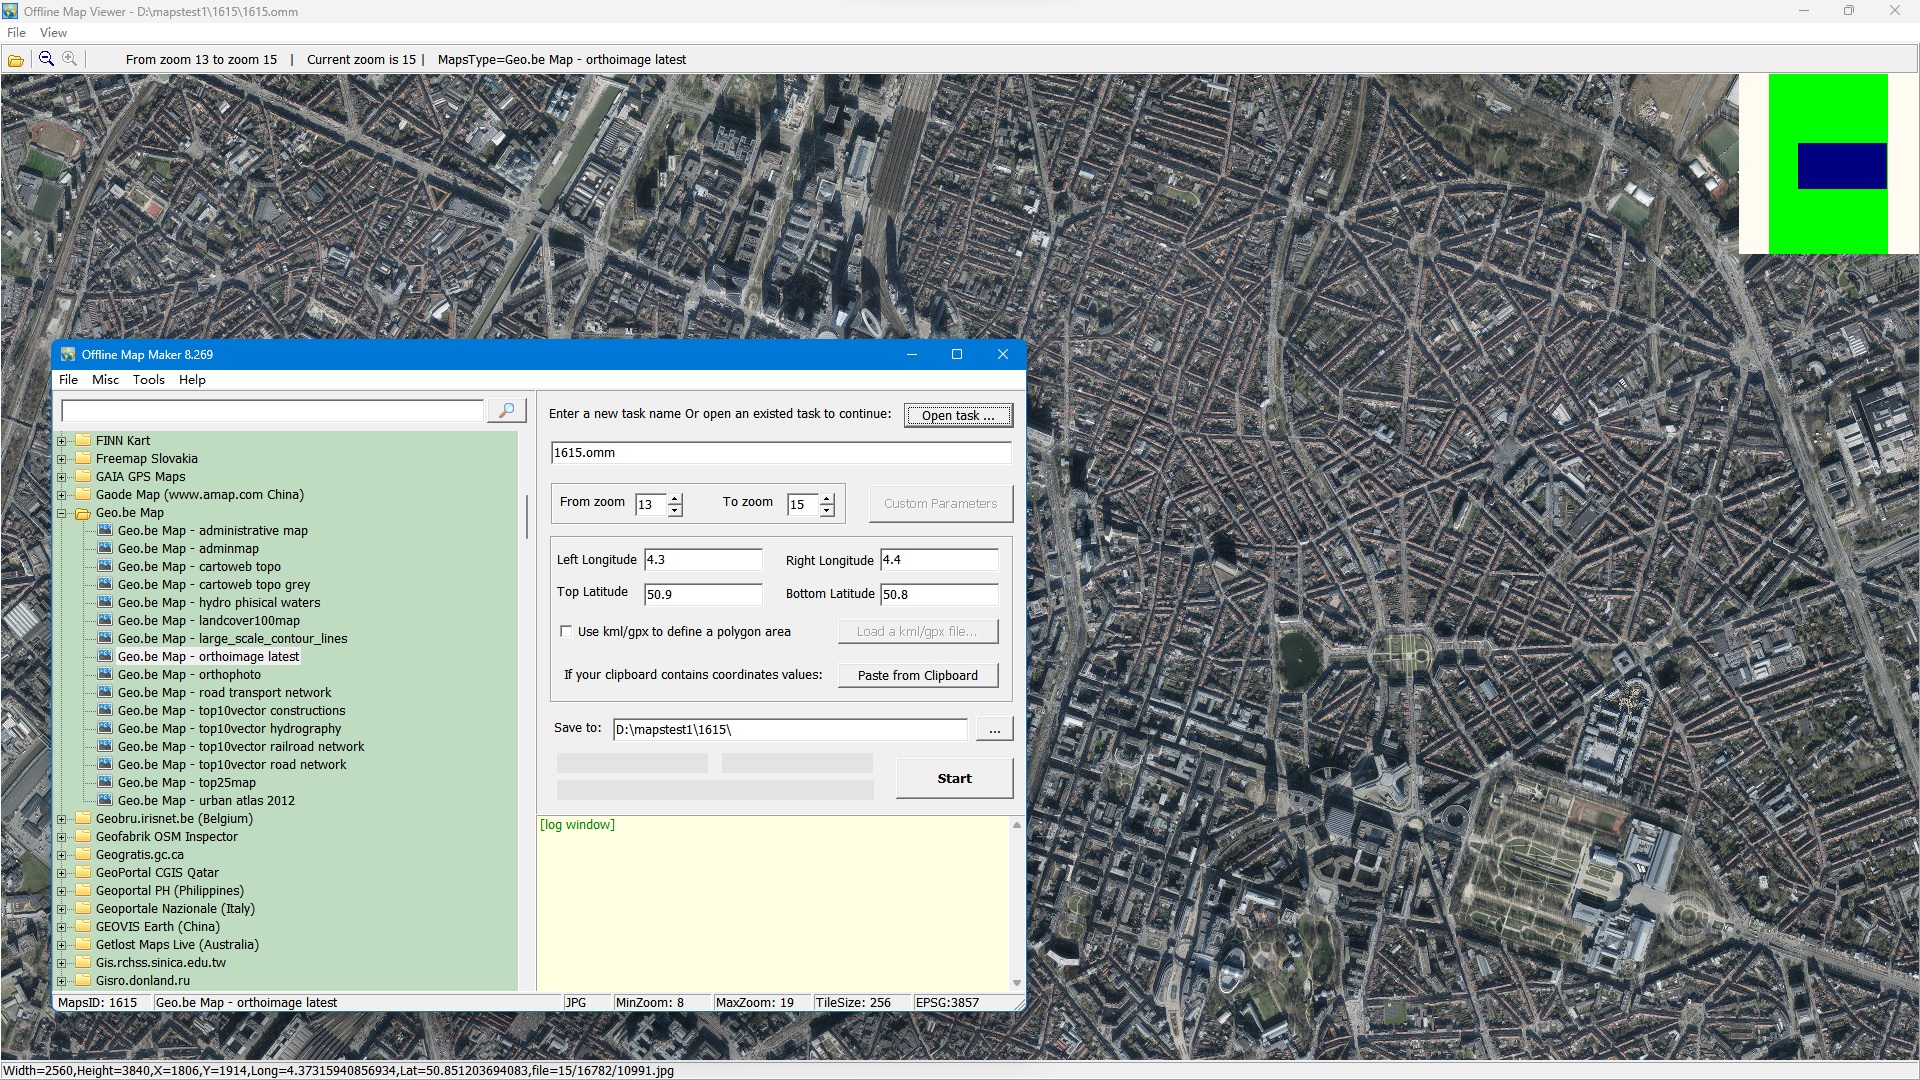Open View menu in Offline Map Viewer
Viewport: 1920px width, 1080px height.
[53, 33]
